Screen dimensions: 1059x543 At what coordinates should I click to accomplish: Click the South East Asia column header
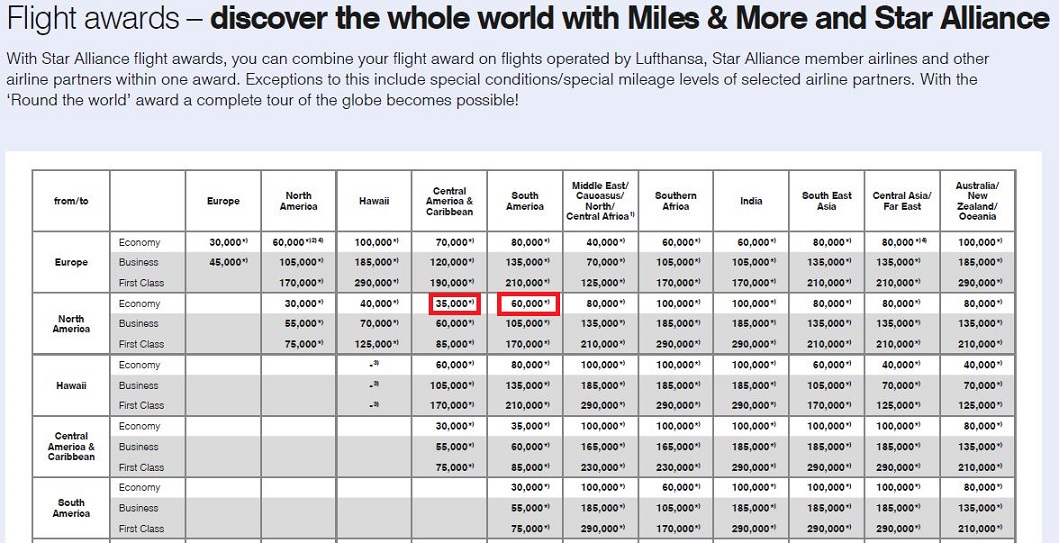tap(827, 201)
